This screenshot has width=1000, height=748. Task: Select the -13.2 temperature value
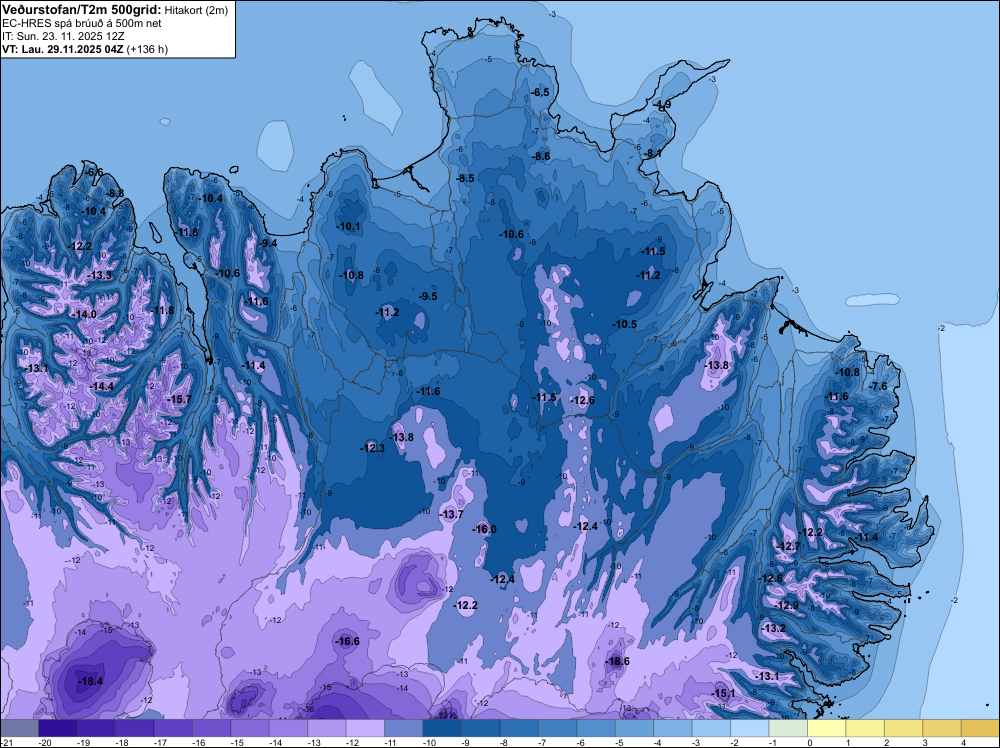tap(773, 628)
